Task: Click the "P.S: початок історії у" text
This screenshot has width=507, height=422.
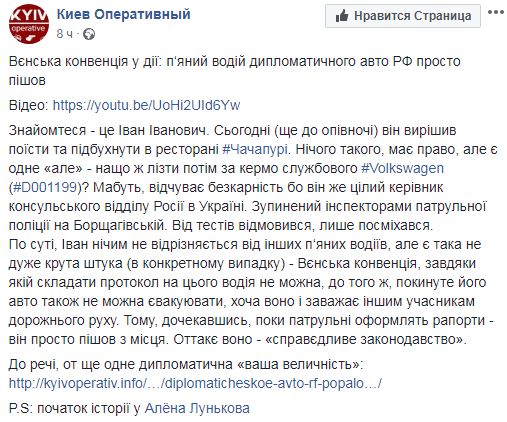Action: coord(75,408)
